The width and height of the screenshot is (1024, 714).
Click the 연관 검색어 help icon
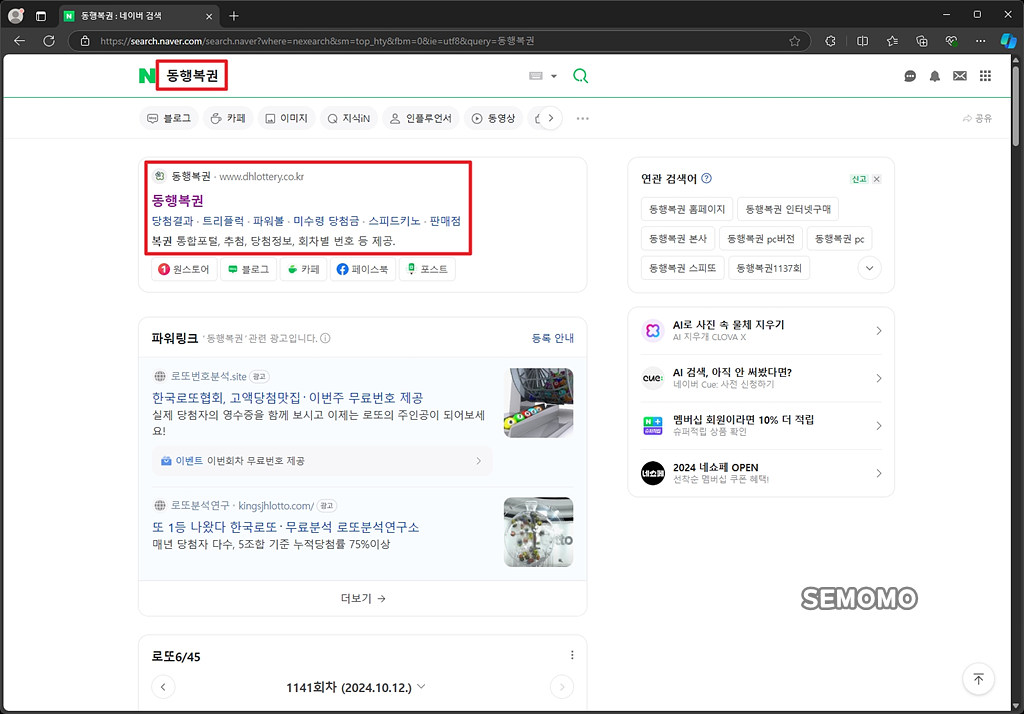(706, 178)
